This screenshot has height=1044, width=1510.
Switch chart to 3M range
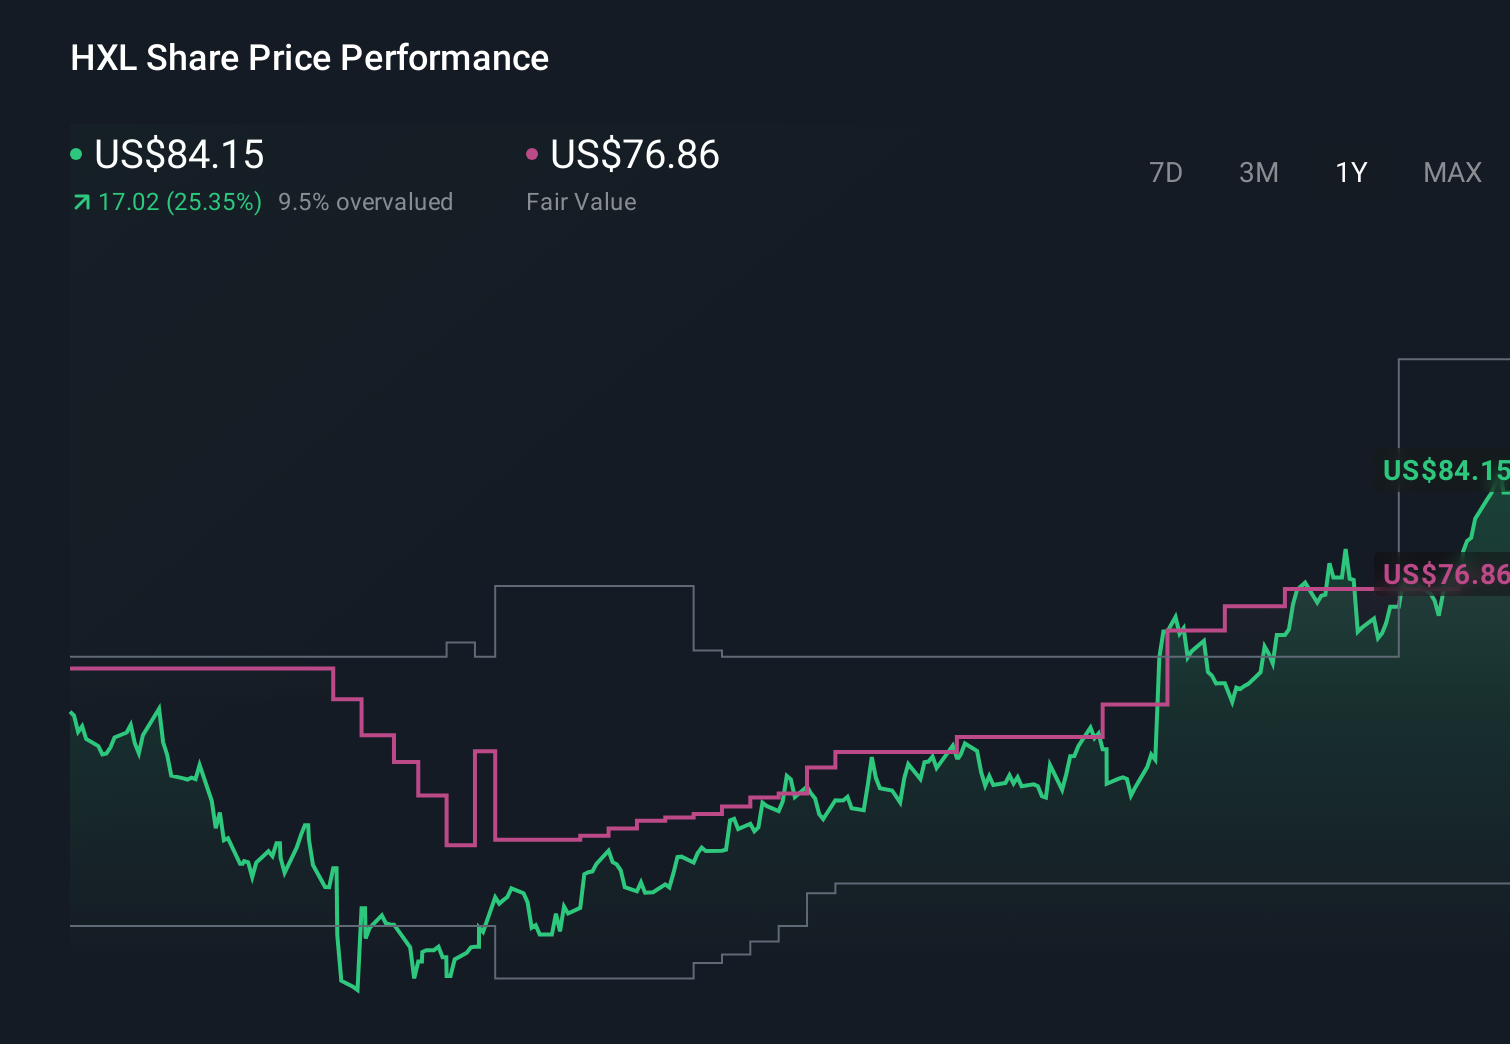click(x=1258, y=173)
